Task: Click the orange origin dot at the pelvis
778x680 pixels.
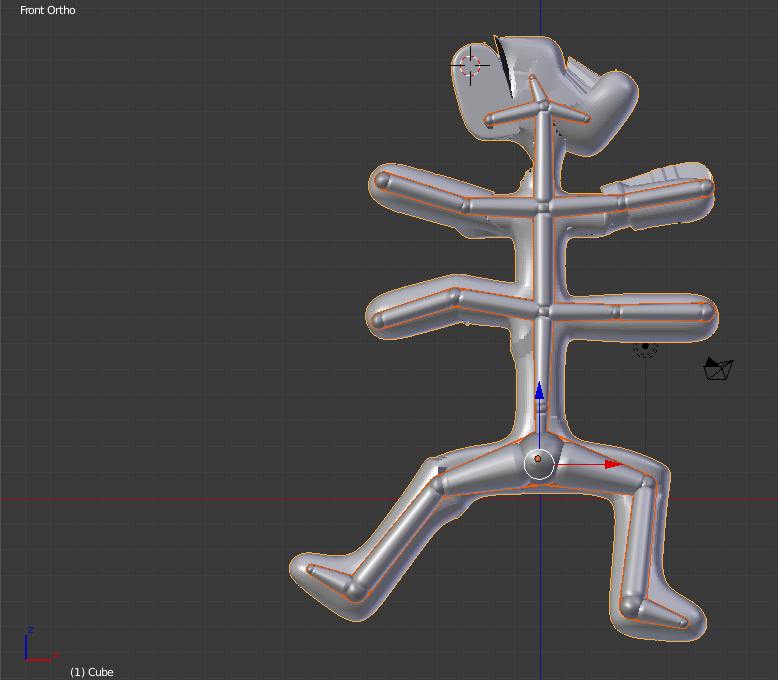Action: 538,459
